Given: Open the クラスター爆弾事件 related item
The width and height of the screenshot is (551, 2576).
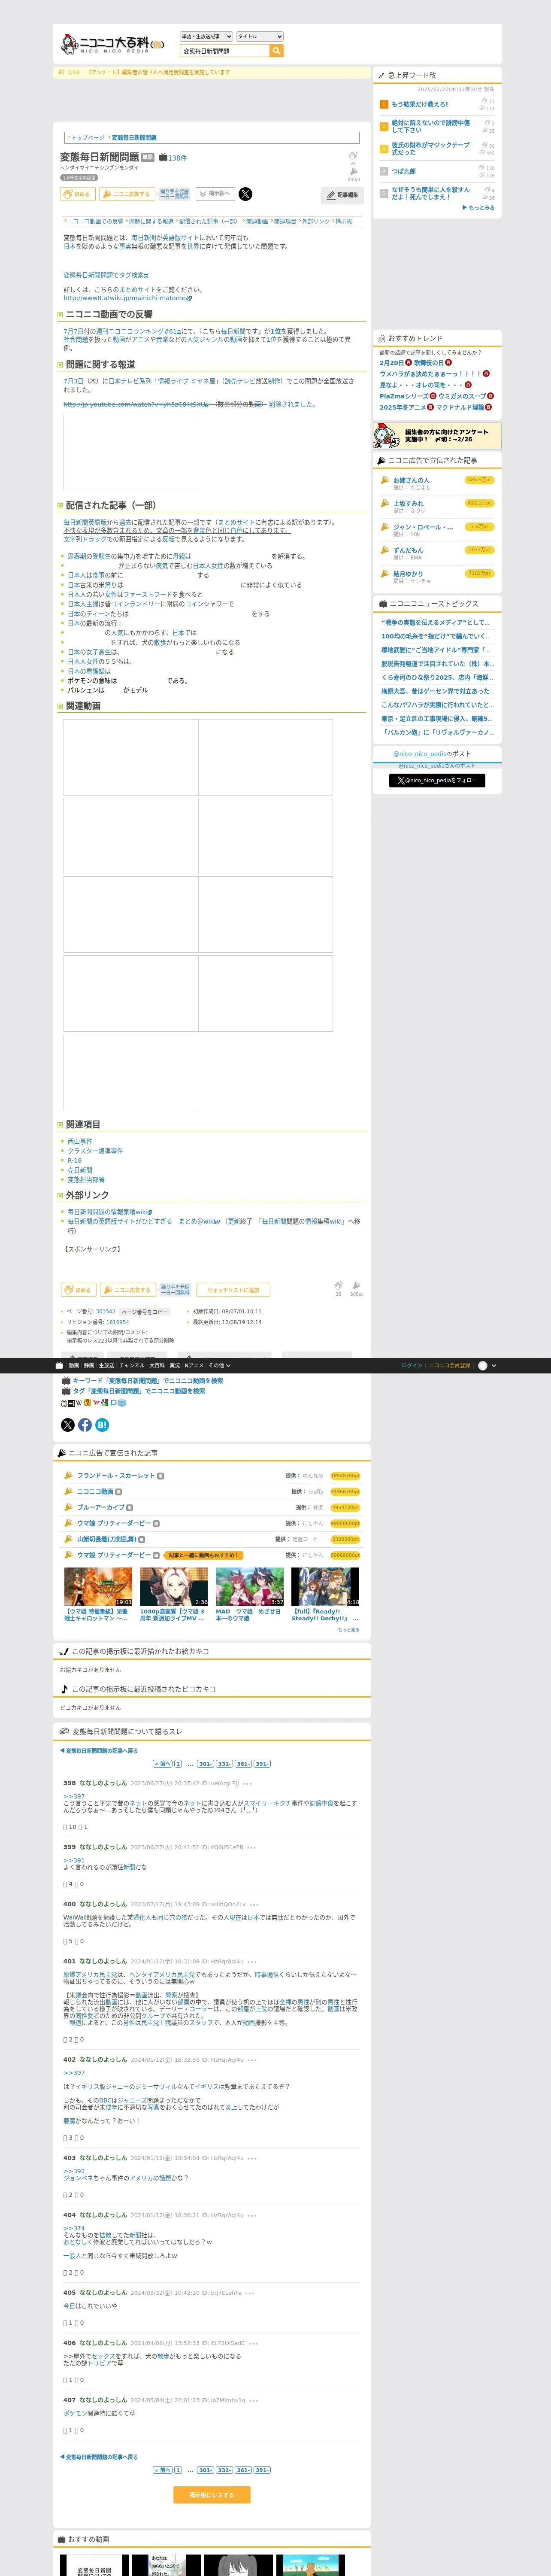Looking at the screenshot, I should (x=95, y=1151).
